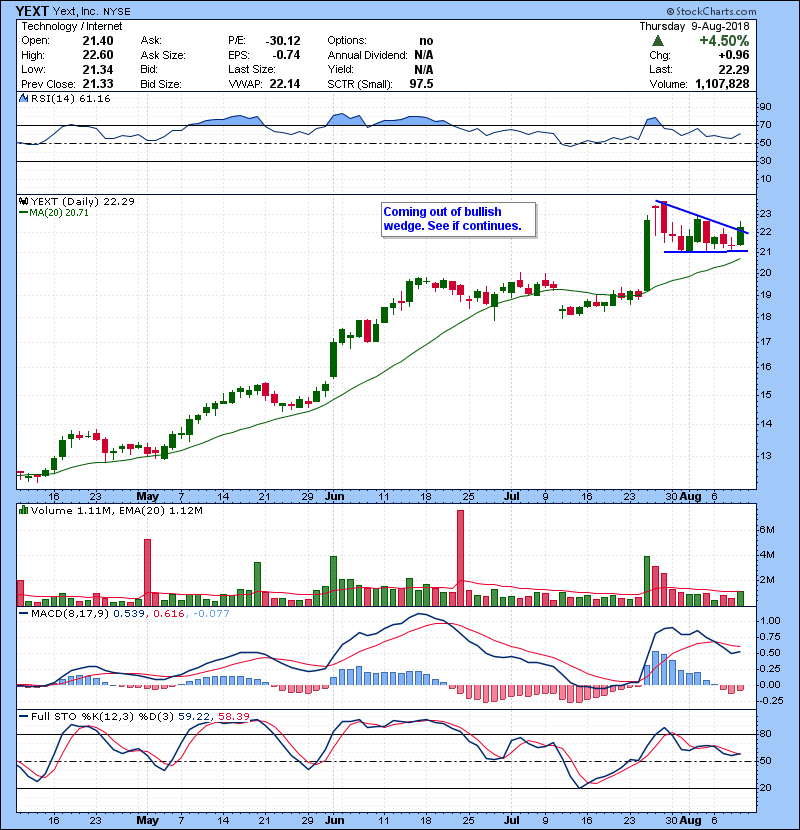Click the Full STO legend marker icon
Screen dimensions: 800x830
[x=23, y=717]
